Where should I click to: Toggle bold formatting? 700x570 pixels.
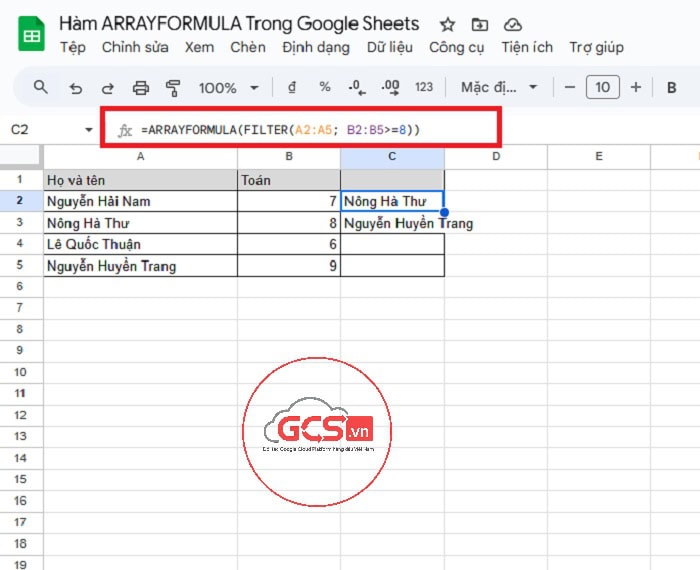point(672,88)
